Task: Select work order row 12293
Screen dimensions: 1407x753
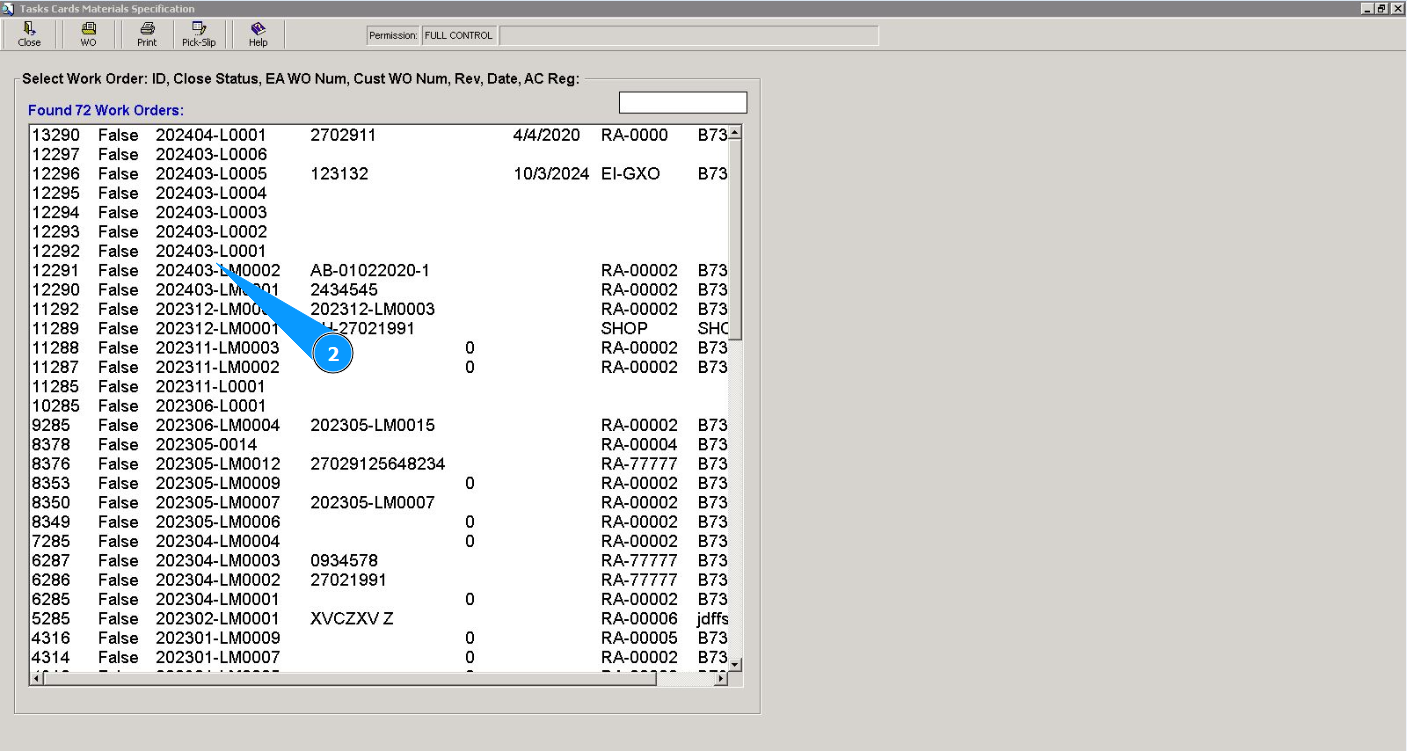Action: tap(379, 232)
